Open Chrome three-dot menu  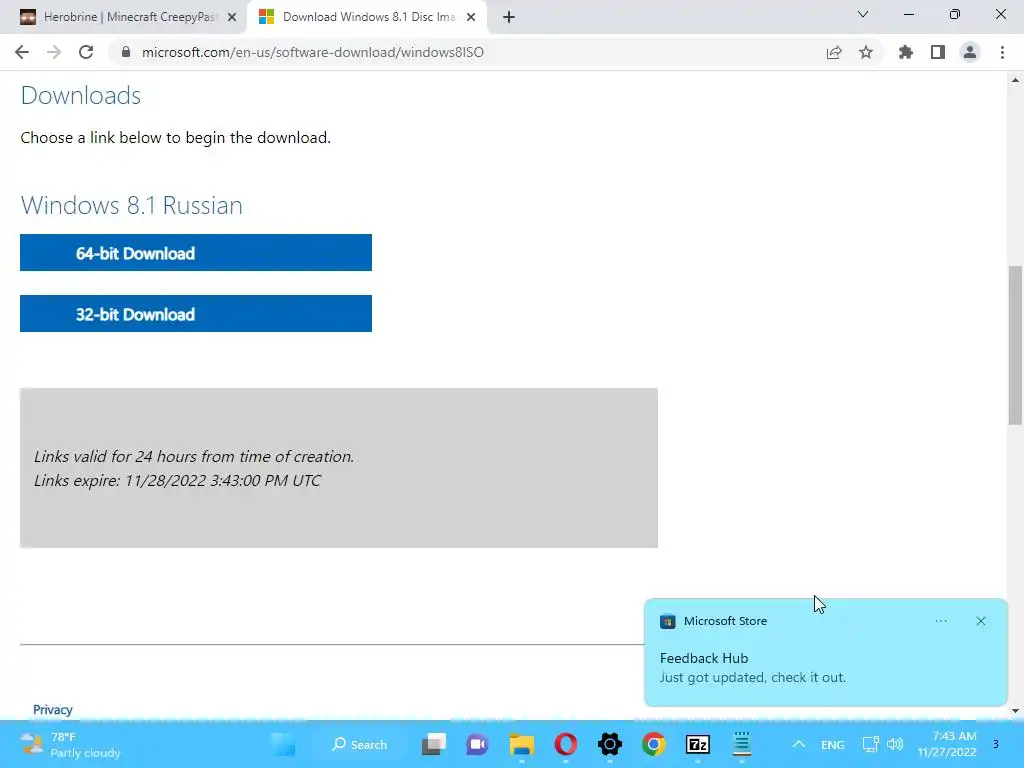1002,52
